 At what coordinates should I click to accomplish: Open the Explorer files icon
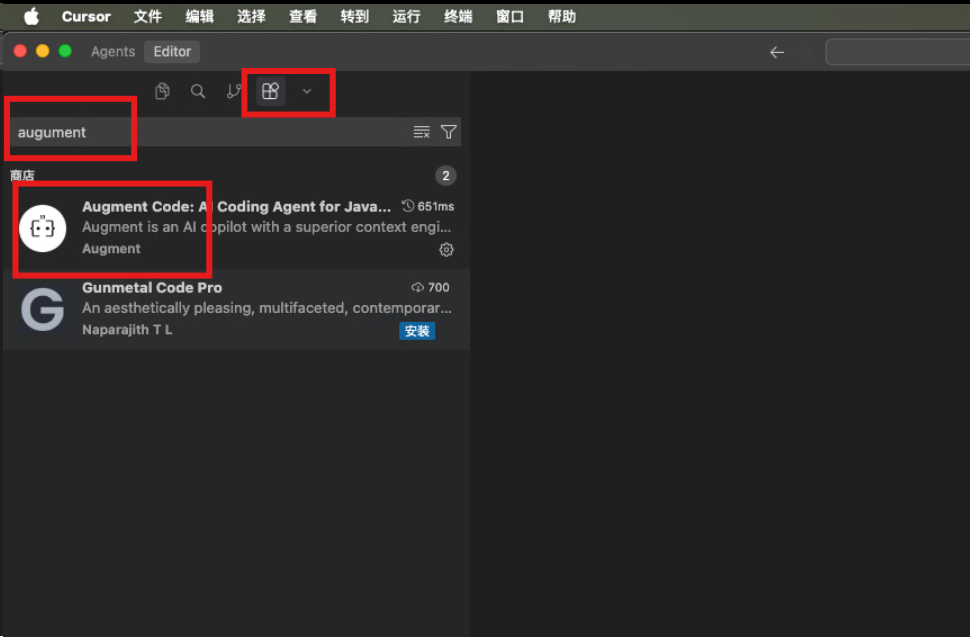tap(162, 92)
